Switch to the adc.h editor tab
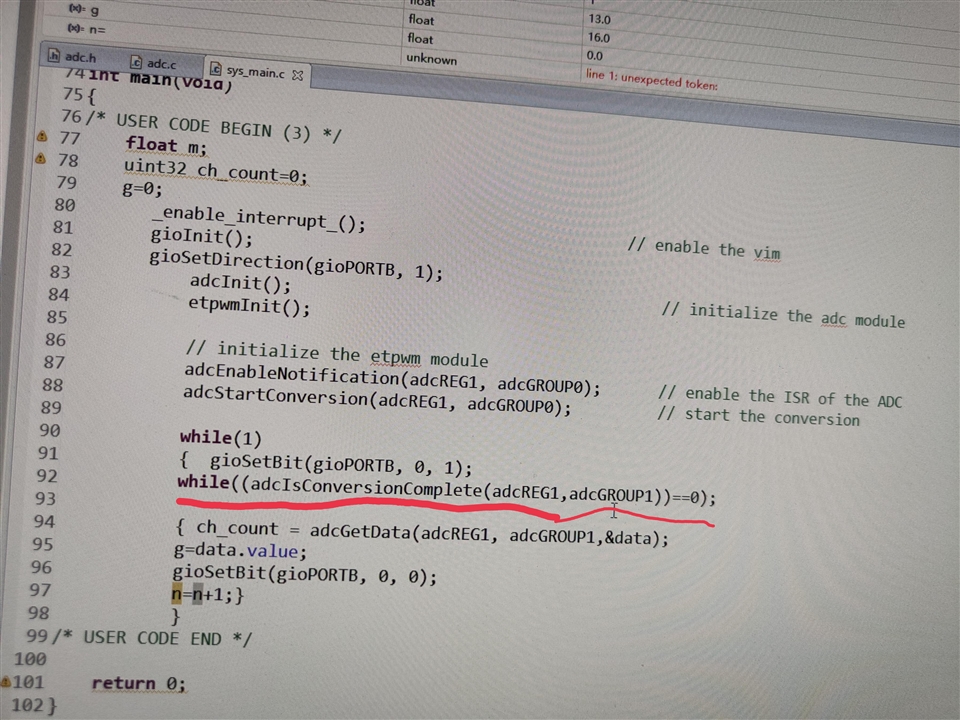 point(73,57)
